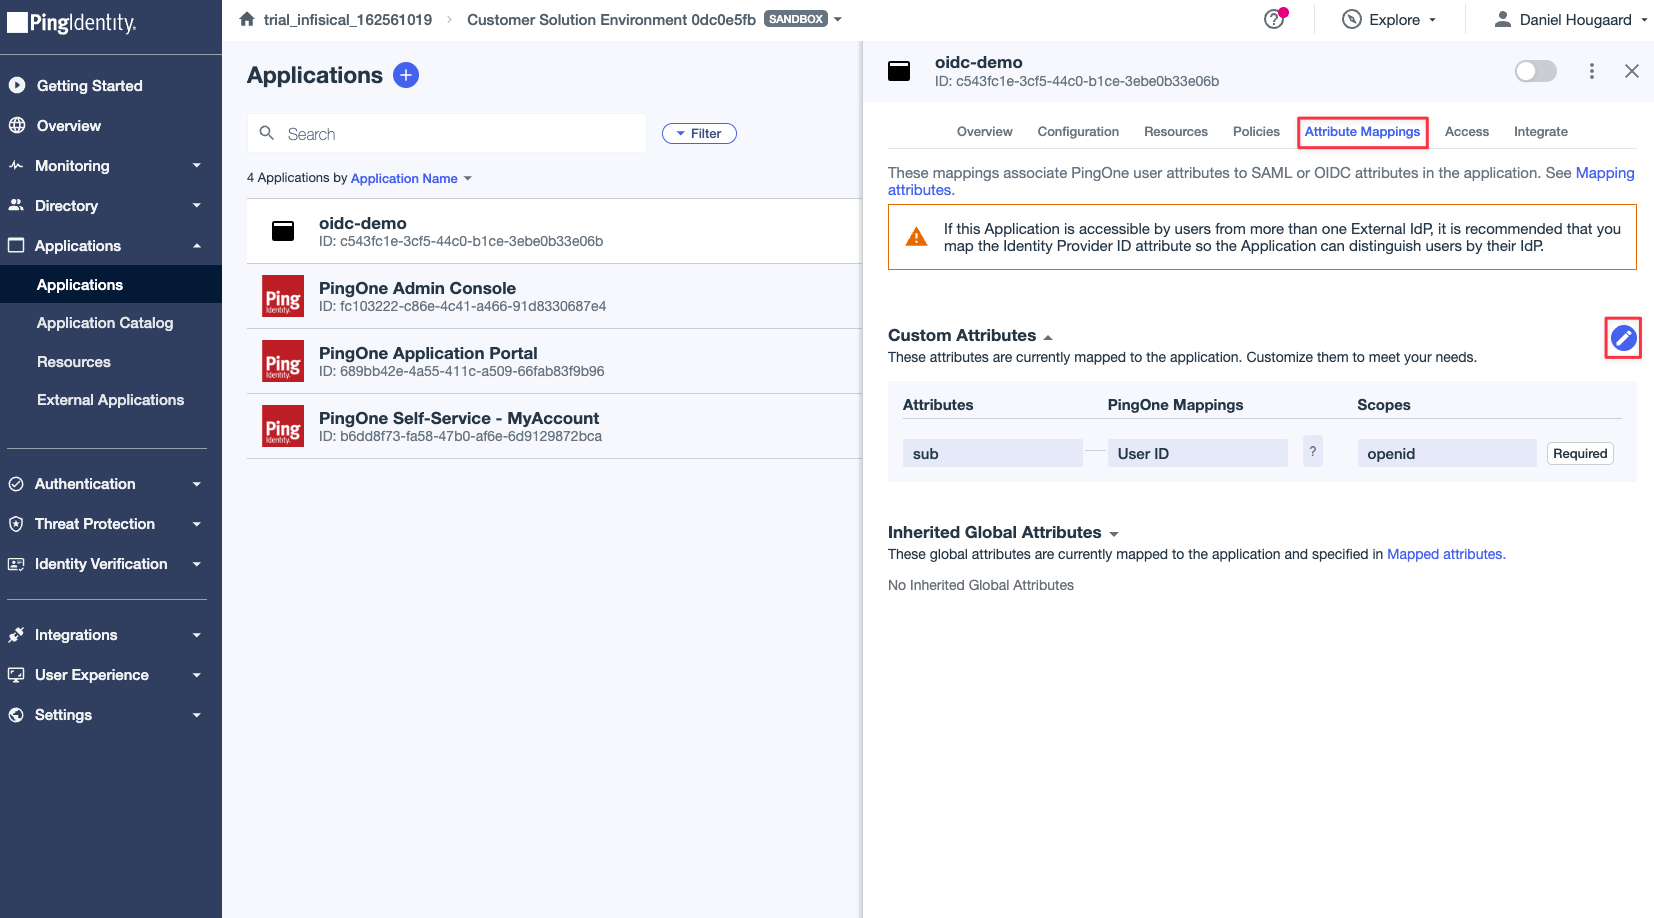Click the oidc-demo application icon in list
Screen dimensions: 1654x918
click(283, 231)
